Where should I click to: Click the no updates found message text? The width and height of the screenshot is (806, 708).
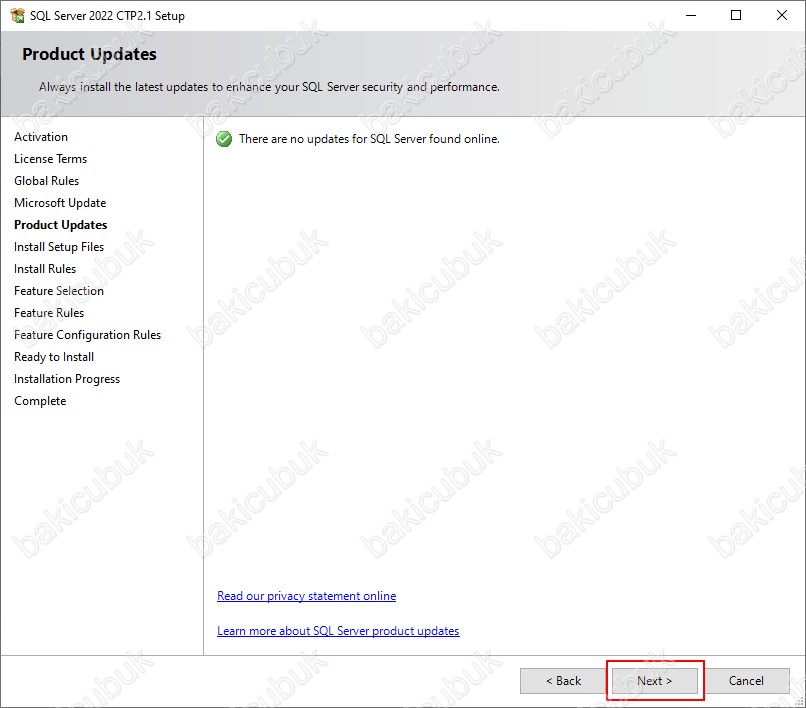[369, 139]
